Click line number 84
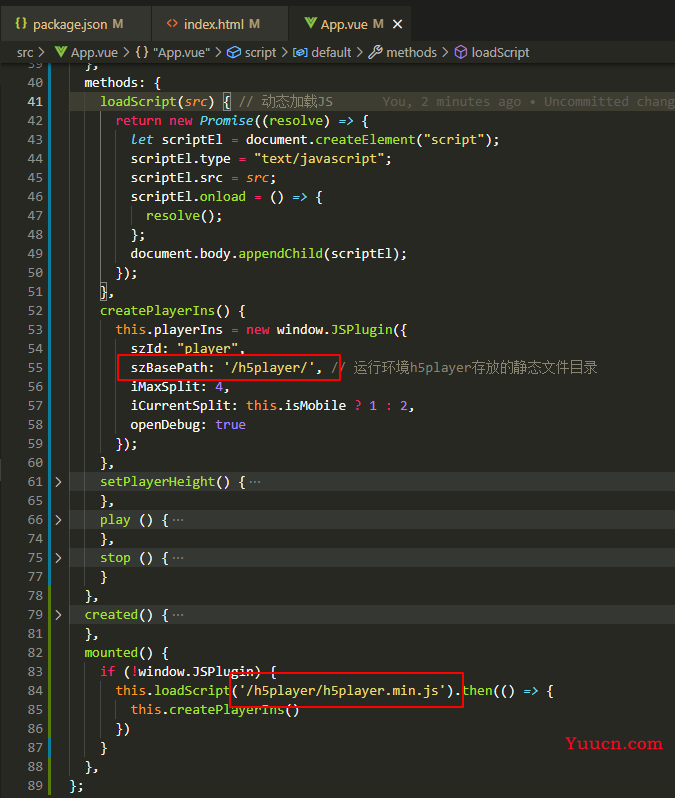 pyautogui.click(x=35, y=691)
